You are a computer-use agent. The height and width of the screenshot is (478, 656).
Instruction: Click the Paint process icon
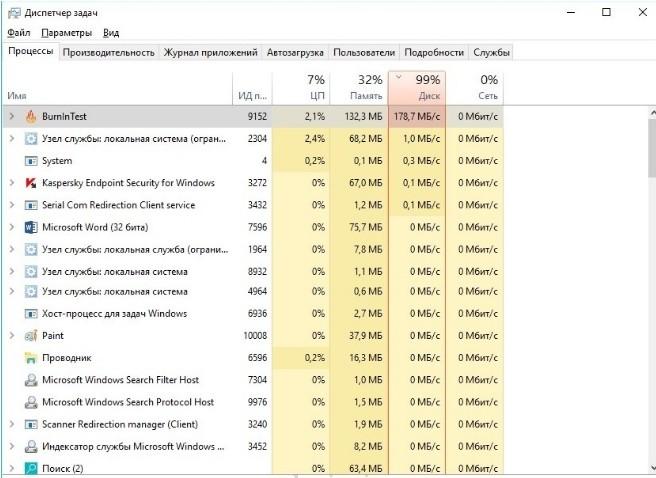pyautogui.click(x=31, y=335)
